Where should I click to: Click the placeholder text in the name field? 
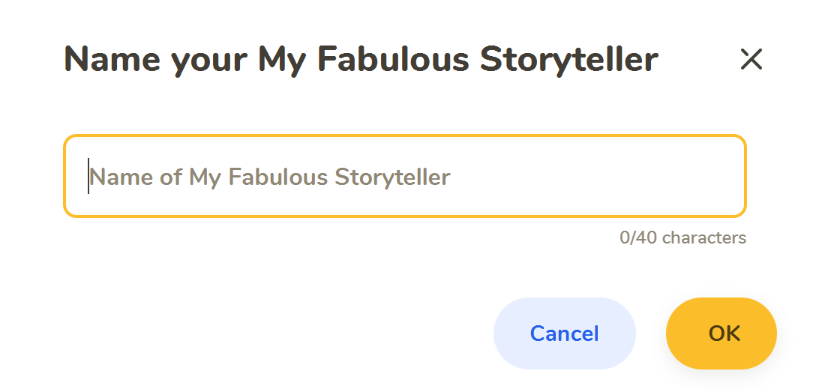coord(270,178)
